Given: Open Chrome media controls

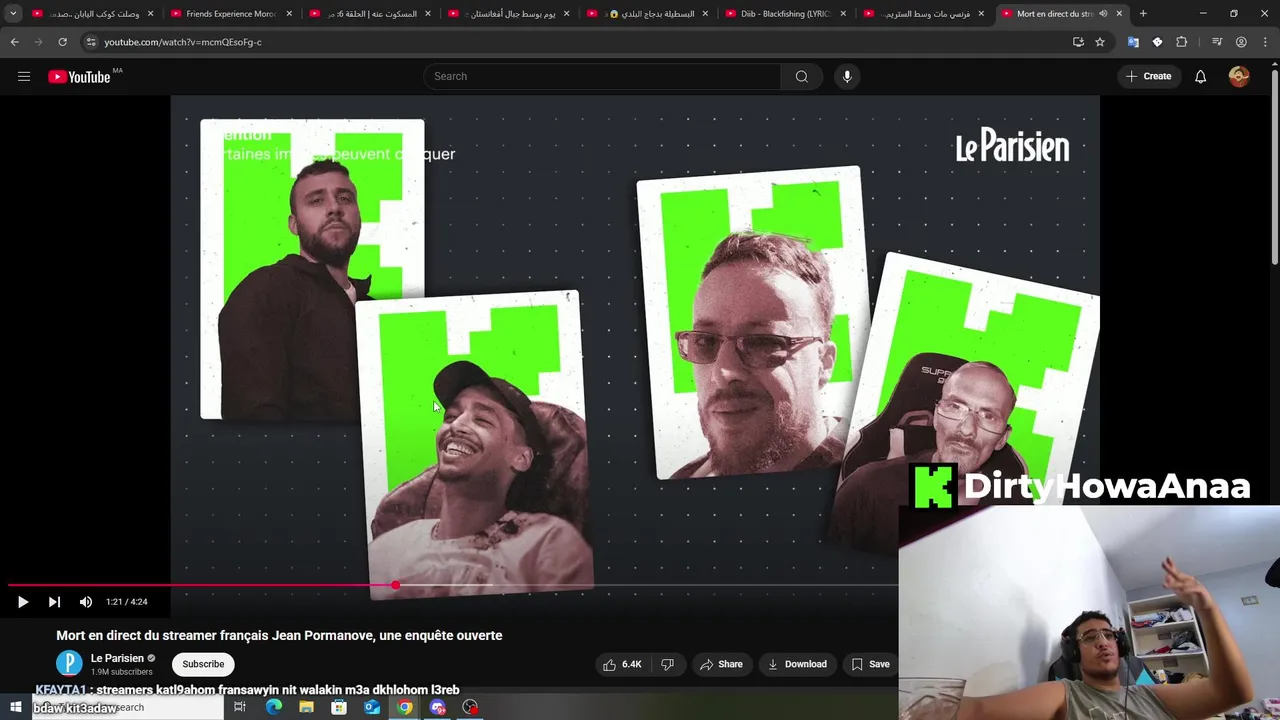Looking at the screenshot, I should click(x=1217, y=42).
